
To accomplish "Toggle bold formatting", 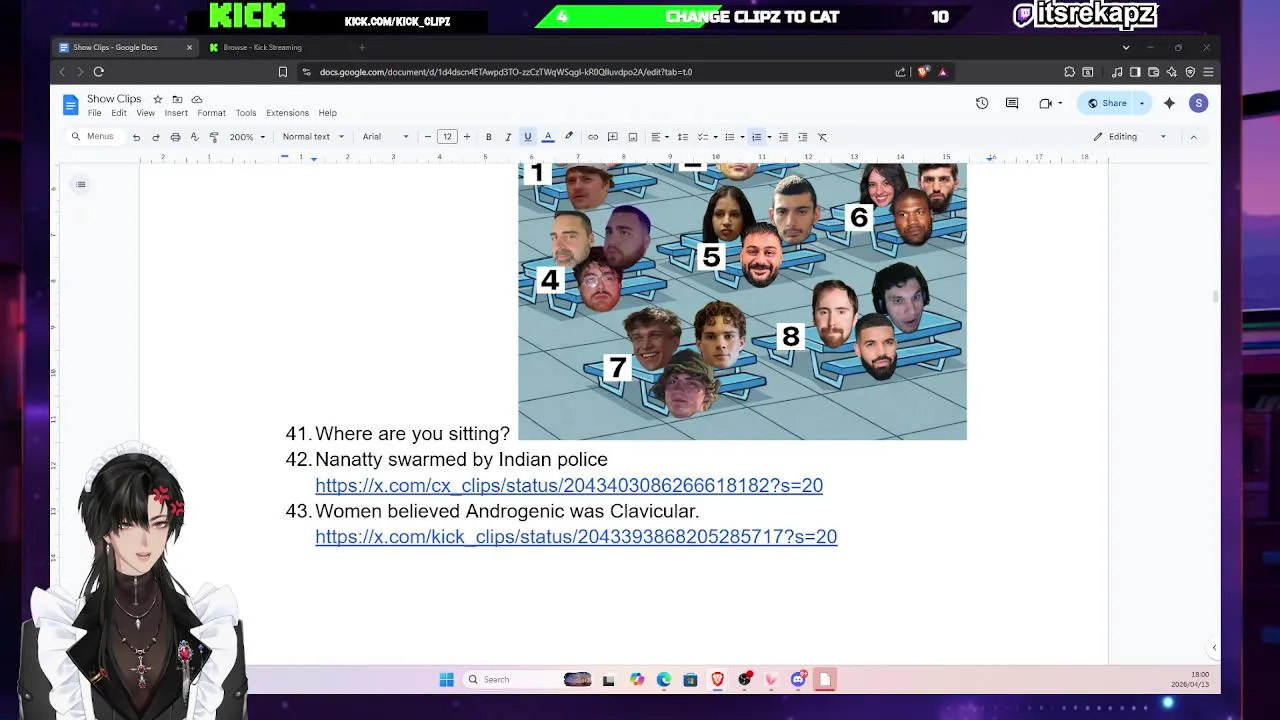I will 488,137.
